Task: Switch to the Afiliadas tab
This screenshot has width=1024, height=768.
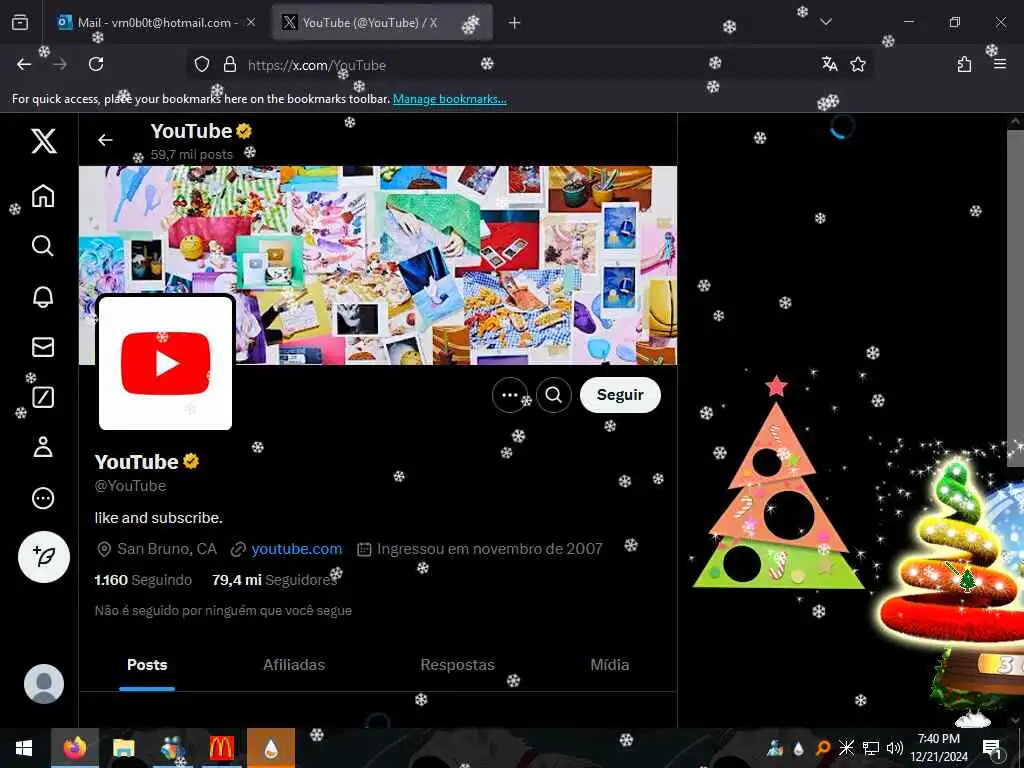Action: (294, 665)
